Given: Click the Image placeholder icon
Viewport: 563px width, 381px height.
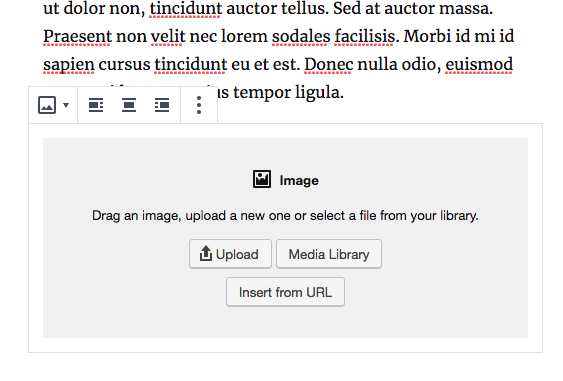Looking at the screenshot, I should point(262,179).
